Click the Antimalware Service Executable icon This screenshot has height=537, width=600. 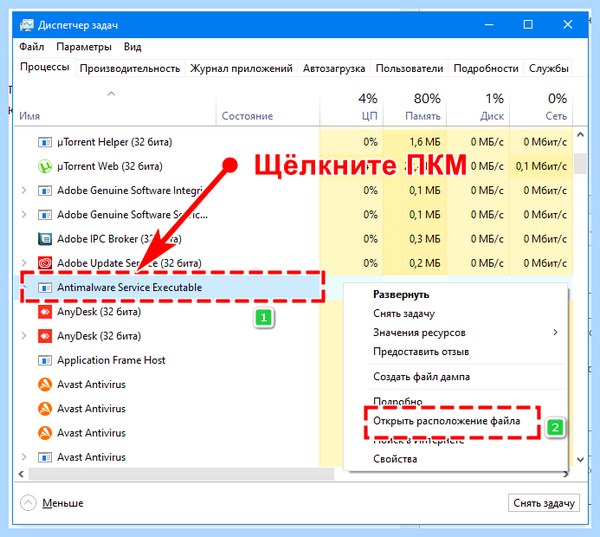coord(45,287)
